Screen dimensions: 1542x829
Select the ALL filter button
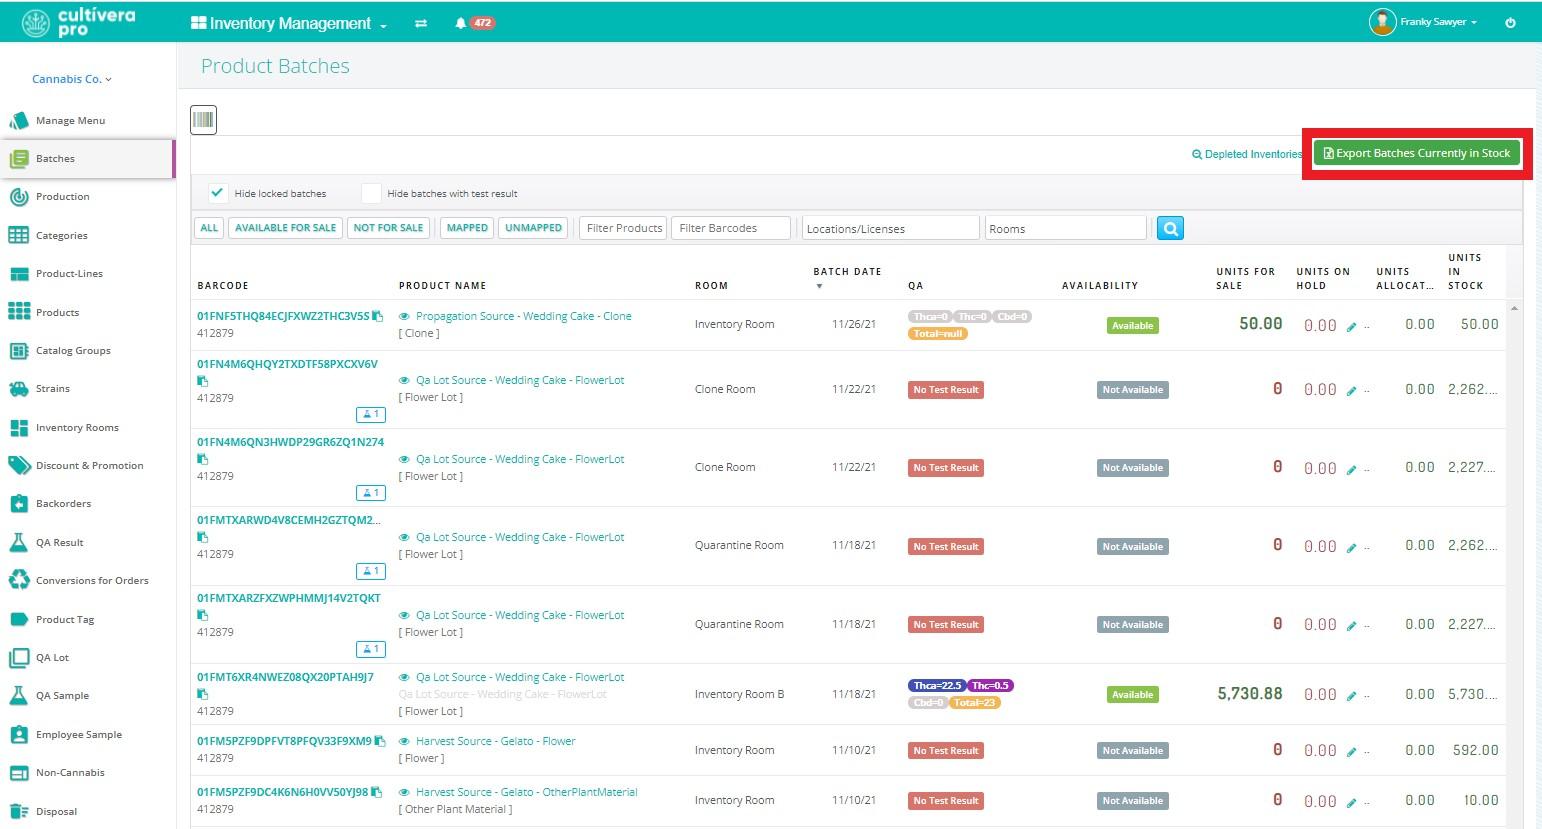tap(209, 228)
